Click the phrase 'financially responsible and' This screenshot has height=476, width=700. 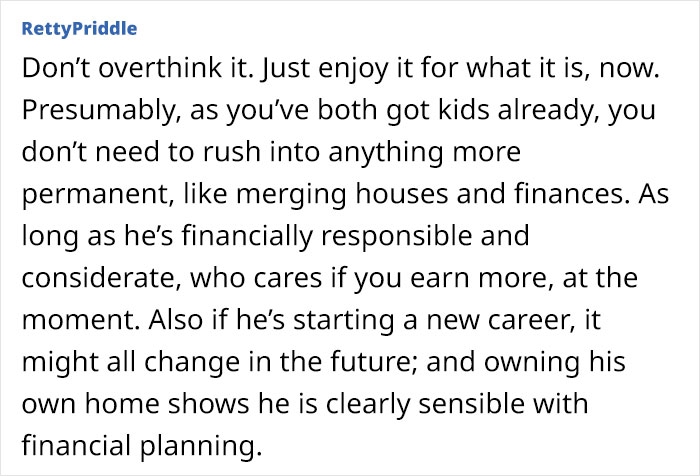[x=355, y=236]
